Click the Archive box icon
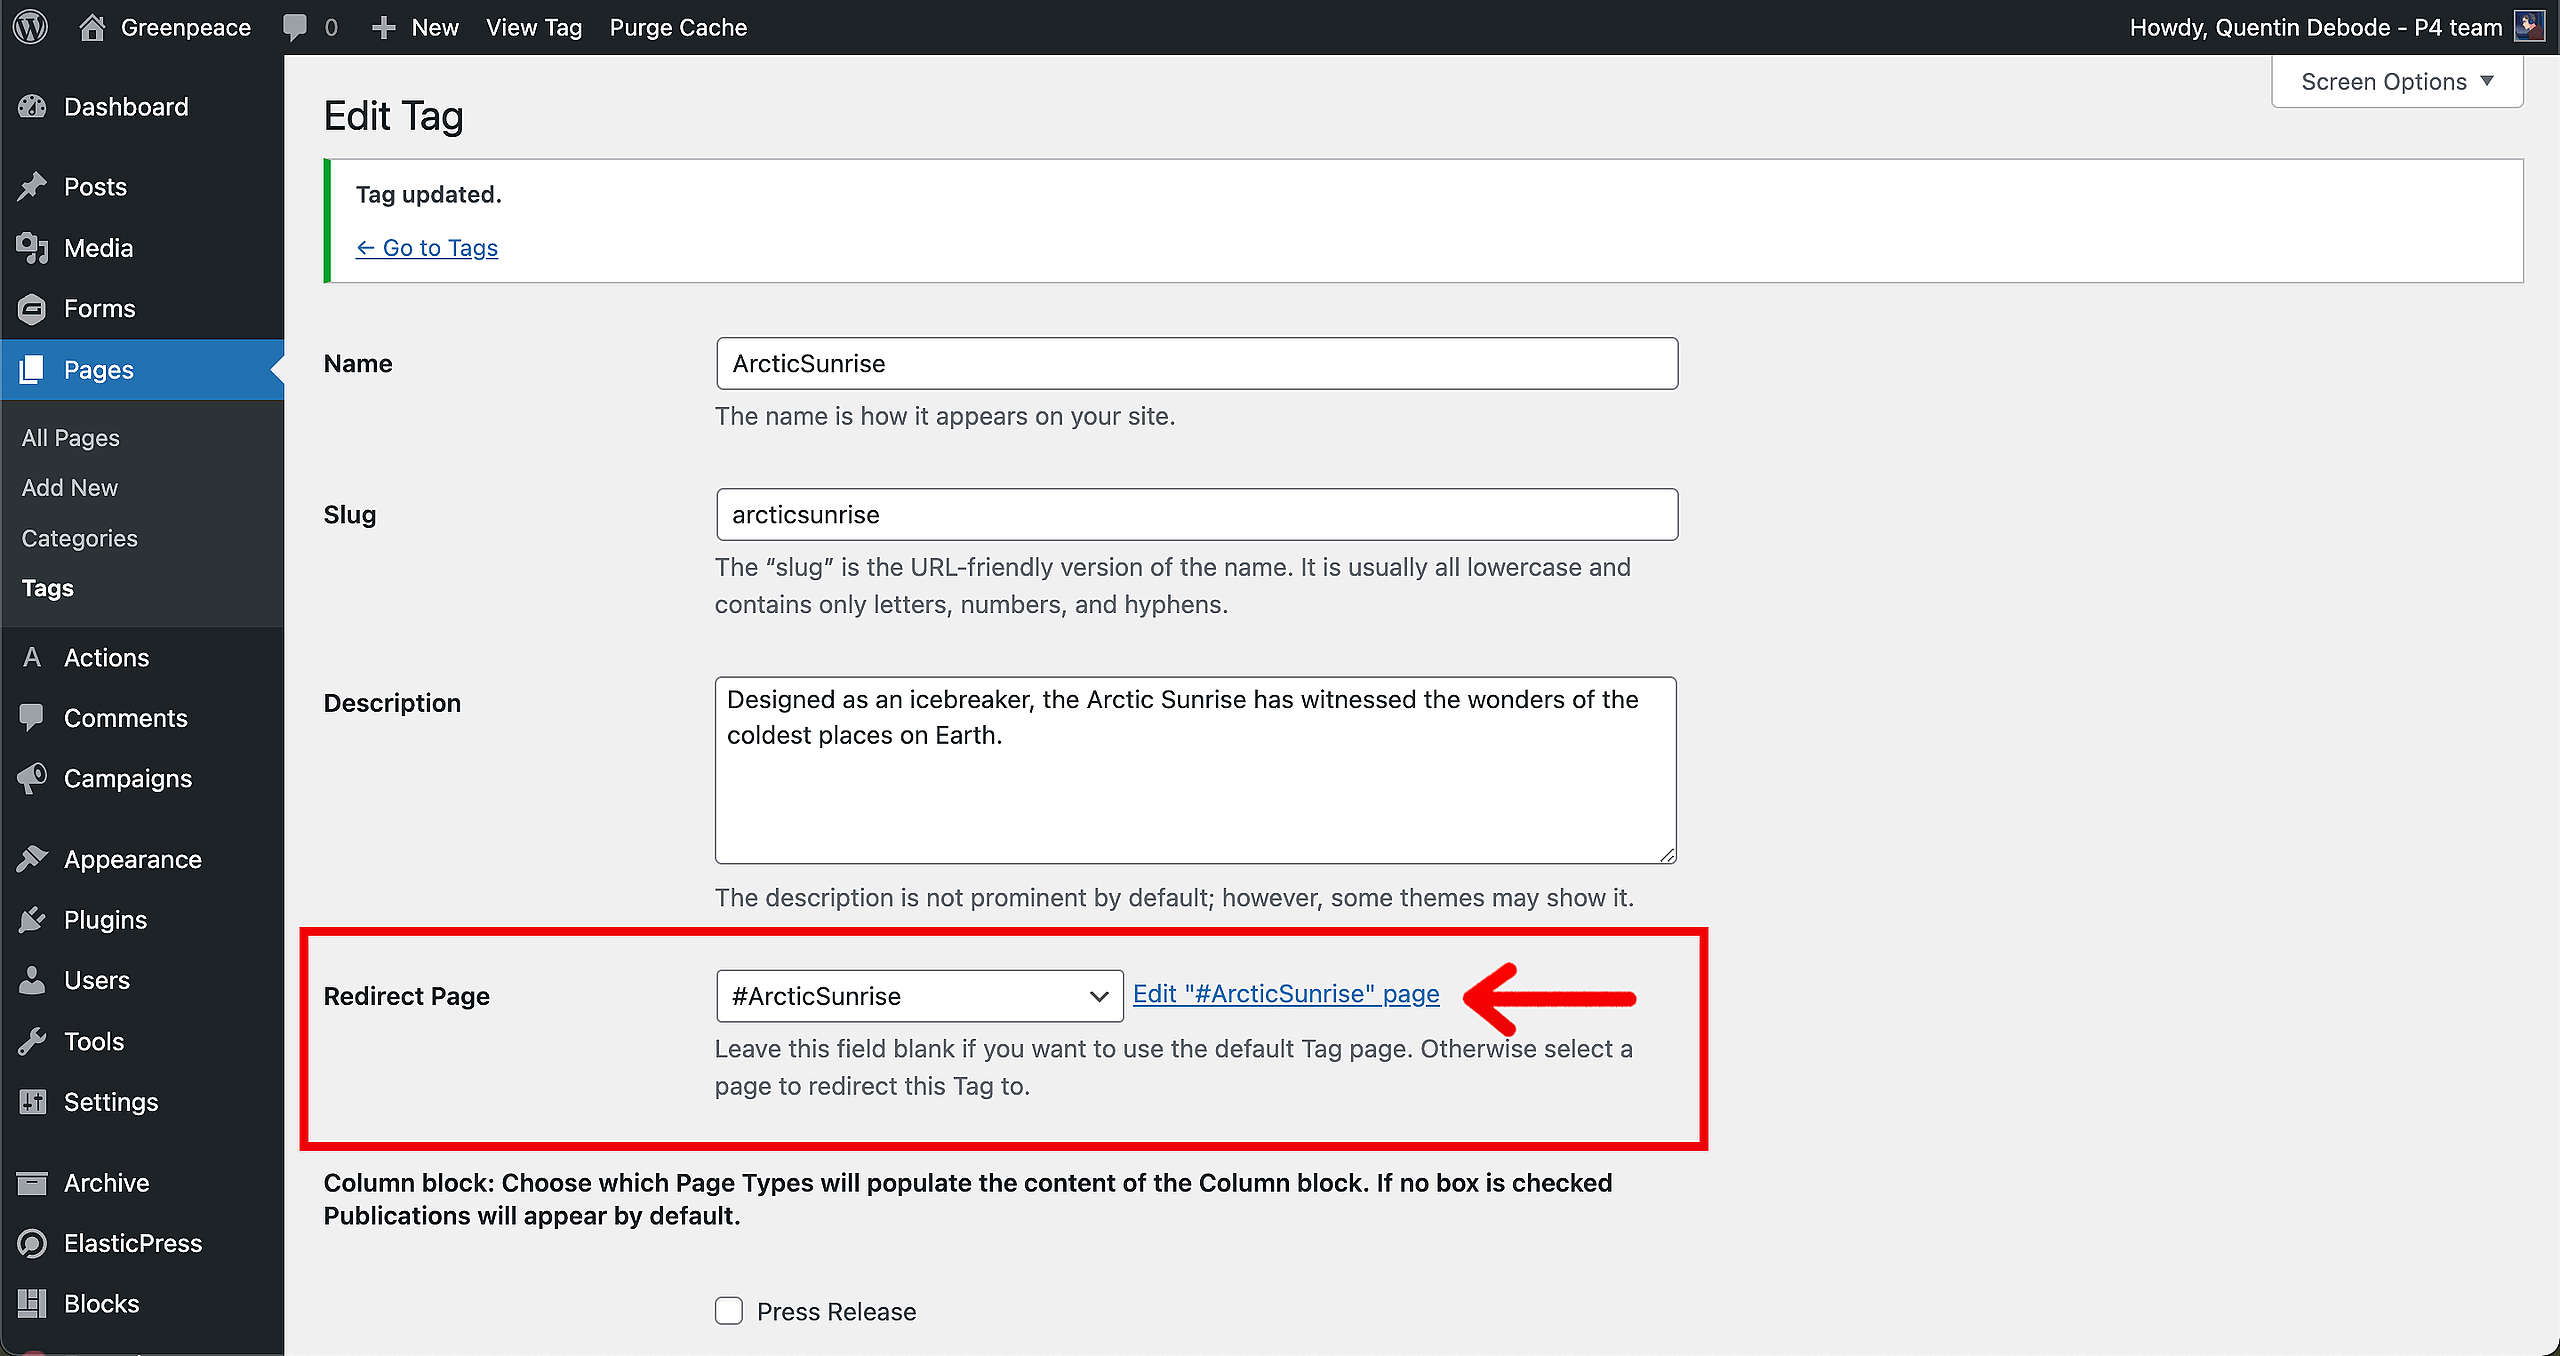The image size is (2560, 1356). [32, 1183]
